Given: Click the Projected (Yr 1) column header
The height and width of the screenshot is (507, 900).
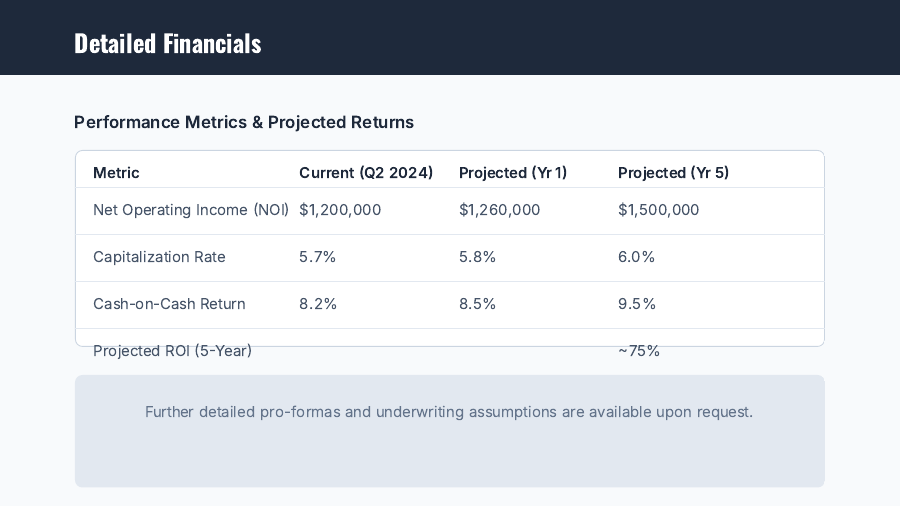Looking at the screenshot, I should coord(513,173).
